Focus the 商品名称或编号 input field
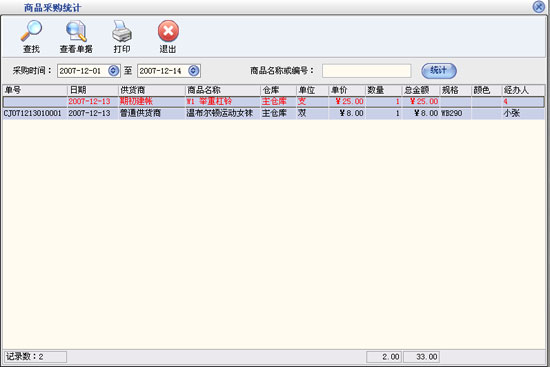The width and height of the screenshot is (550, 367). pos(367,71)
